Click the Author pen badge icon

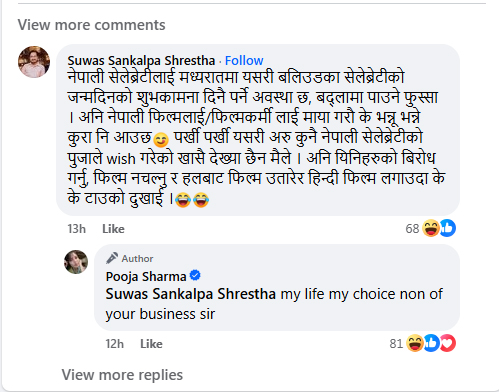112,258
